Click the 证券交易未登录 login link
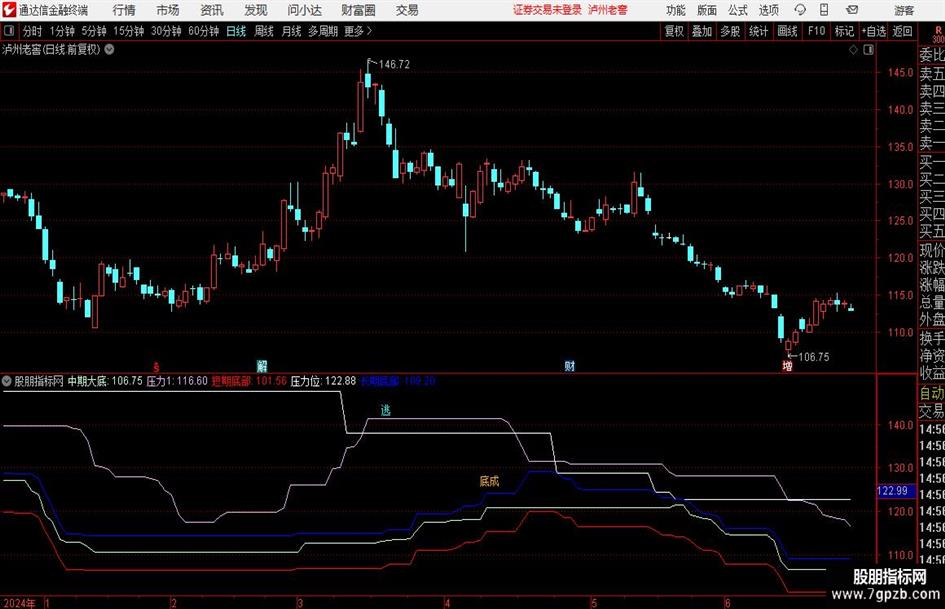This screenshot has width=945, height=609. click(547, 10)
